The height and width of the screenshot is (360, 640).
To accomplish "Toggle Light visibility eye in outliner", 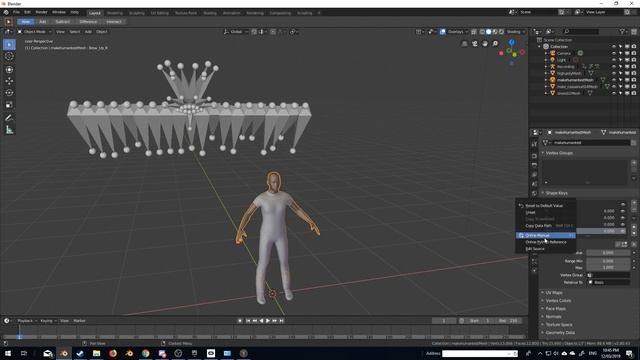I will pos(614,60).
